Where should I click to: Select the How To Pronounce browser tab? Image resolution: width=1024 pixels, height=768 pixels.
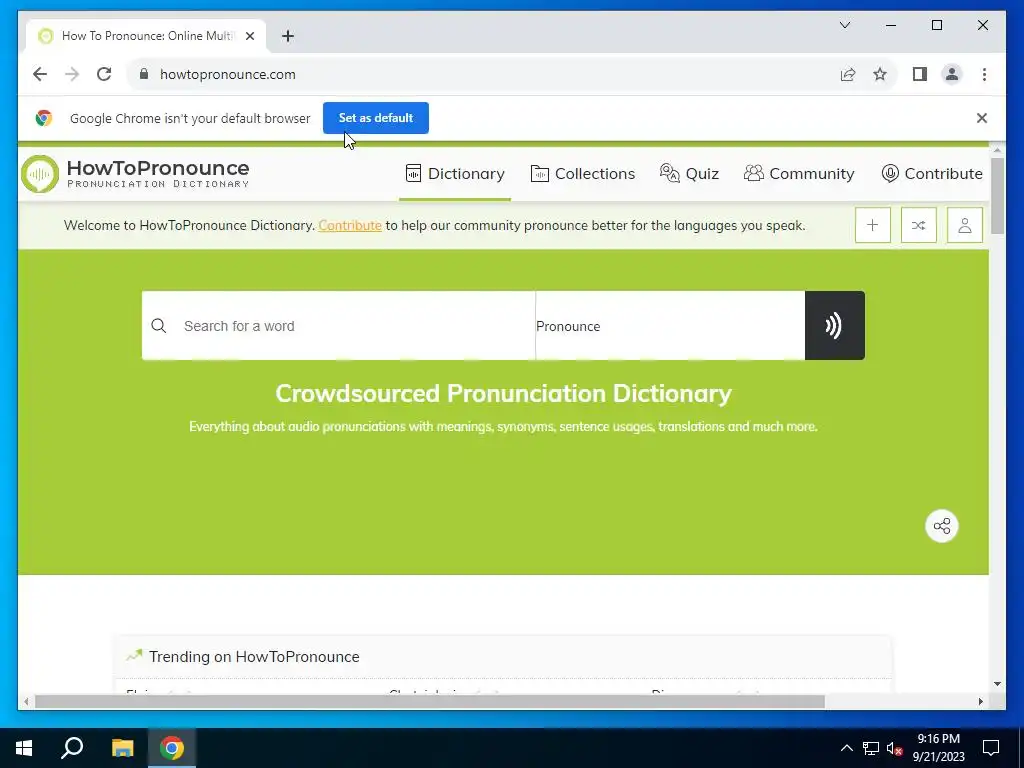point(146,36)
